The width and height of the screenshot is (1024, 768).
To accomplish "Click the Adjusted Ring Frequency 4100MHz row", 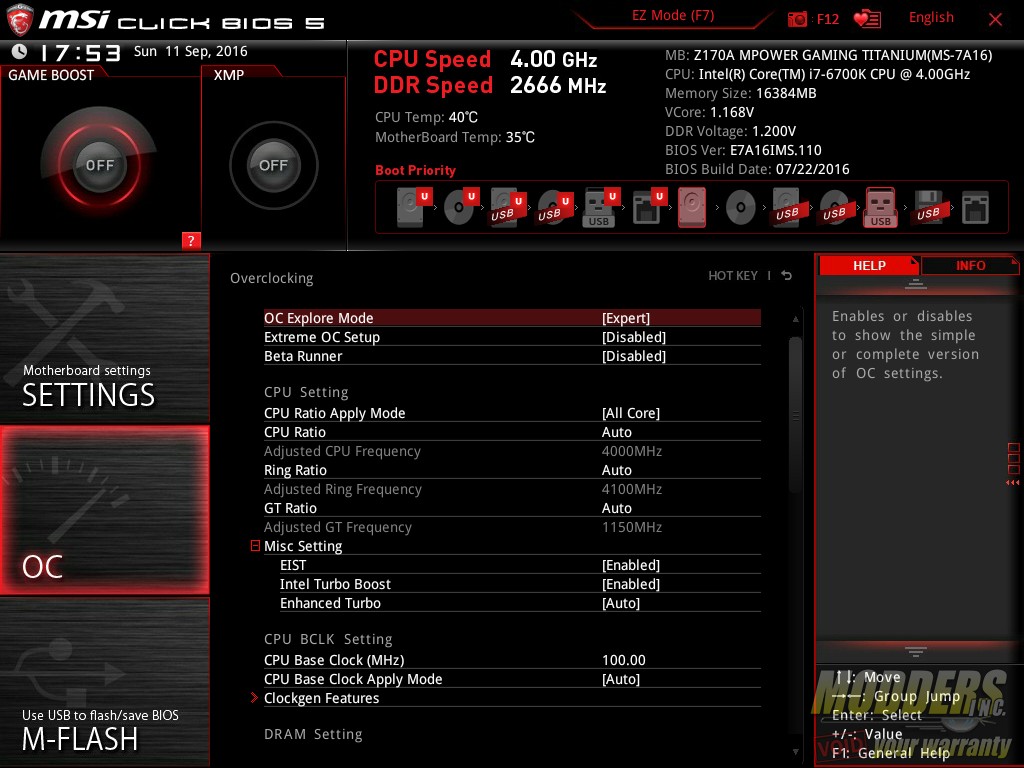I will click(x=512, y=488).
